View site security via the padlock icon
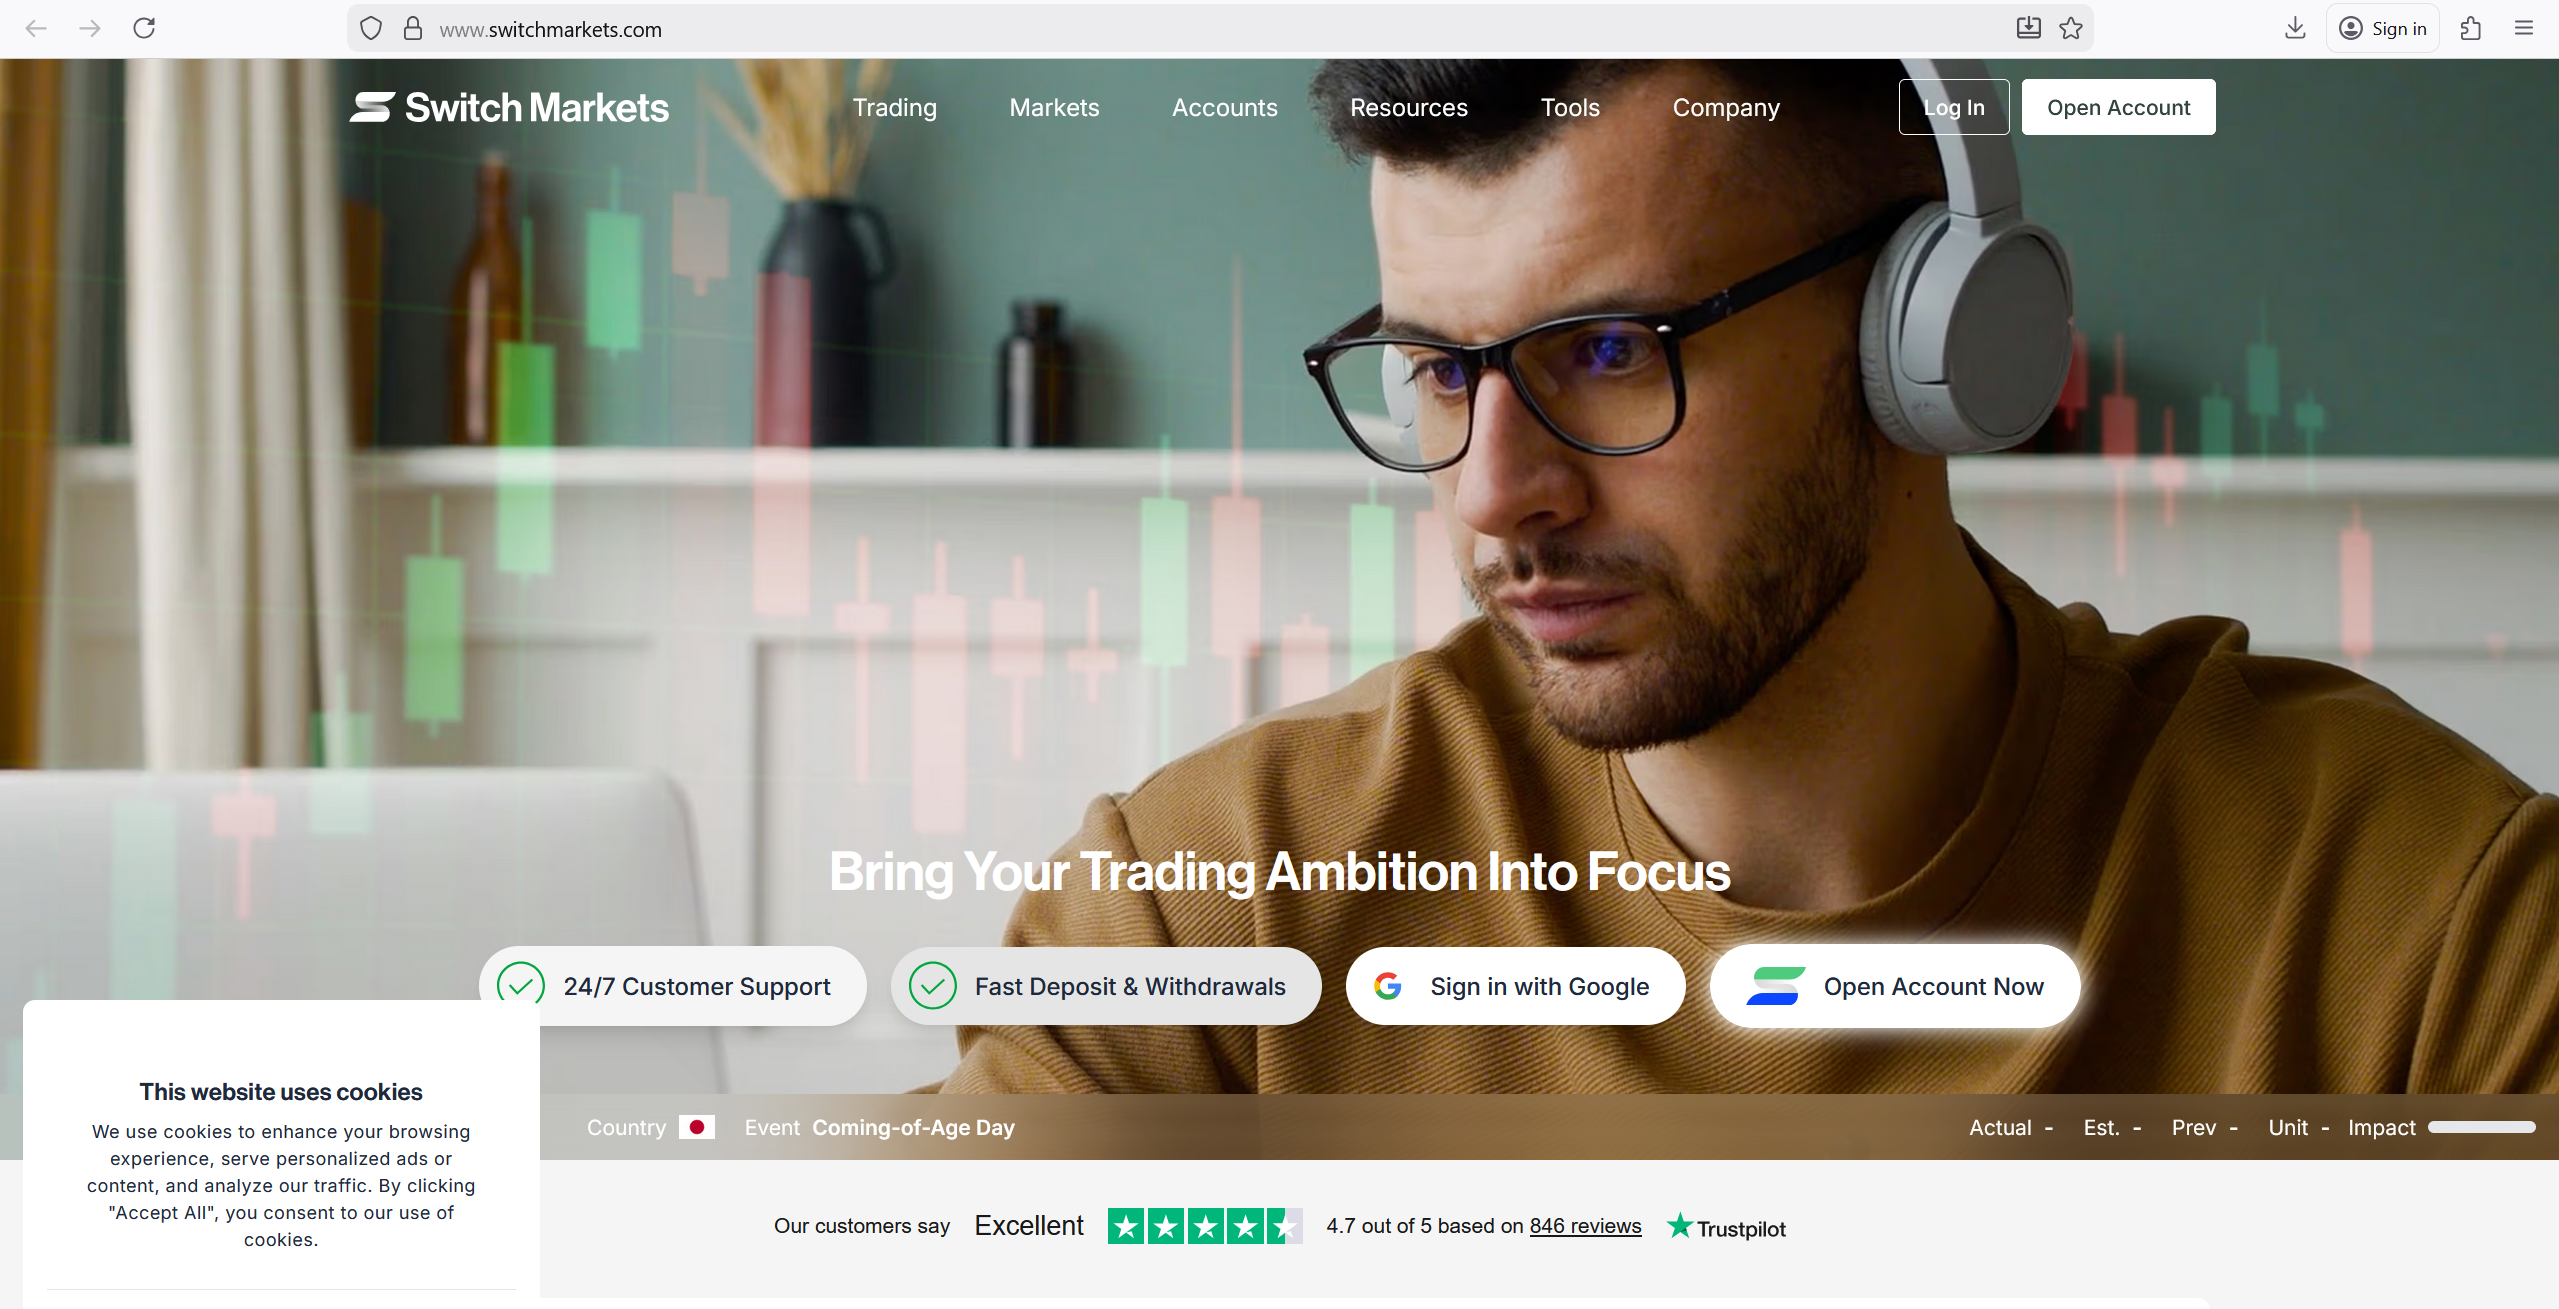Screen dimensions: 2559x1309 pos(413,29)
